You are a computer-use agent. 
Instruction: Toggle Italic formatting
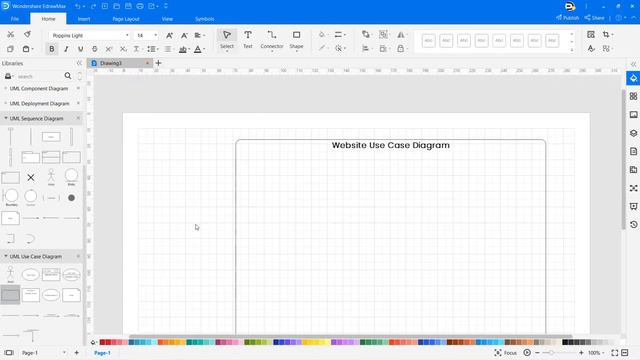[66, 49]
